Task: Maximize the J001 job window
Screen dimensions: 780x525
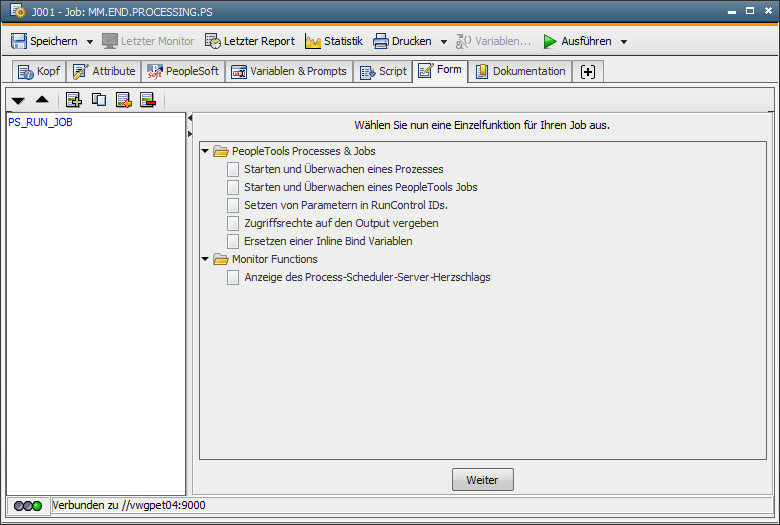Action: pos(750,10)
